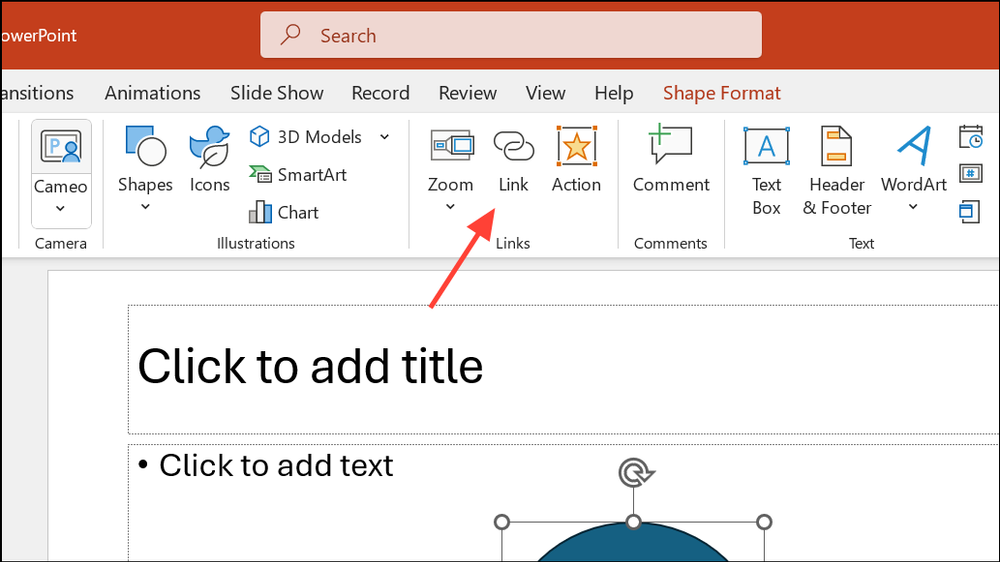Viewport: 1000px width, 562px height.
Task: Click the title placeholder text
Action: pos(310,366)
